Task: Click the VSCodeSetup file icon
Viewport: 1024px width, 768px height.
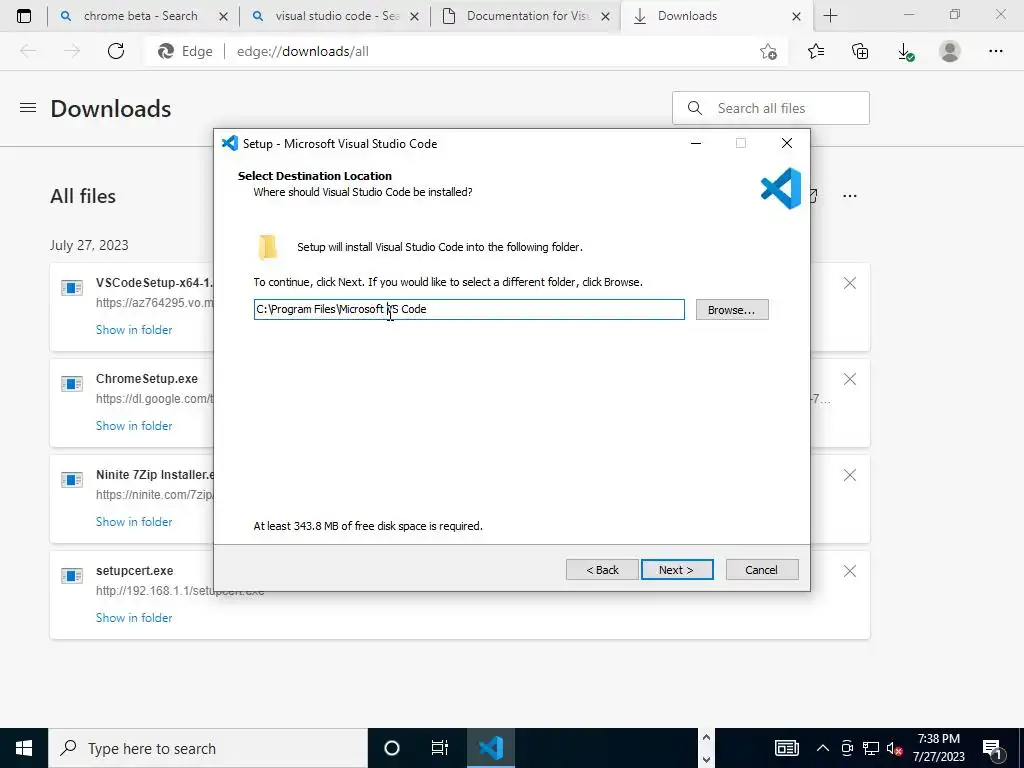Action: (72, 287)
